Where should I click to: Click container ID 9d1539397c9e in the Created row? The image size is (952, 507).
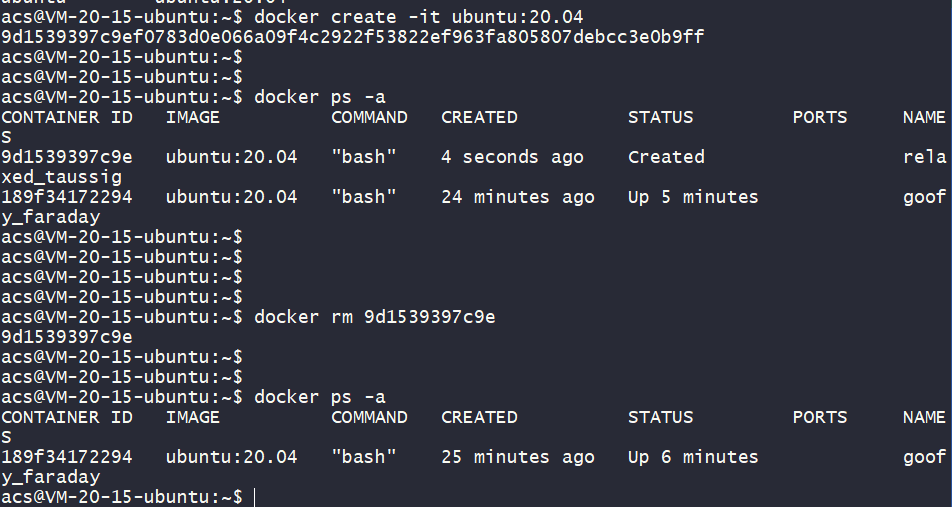pyautogui.click(x=66, y=157)
